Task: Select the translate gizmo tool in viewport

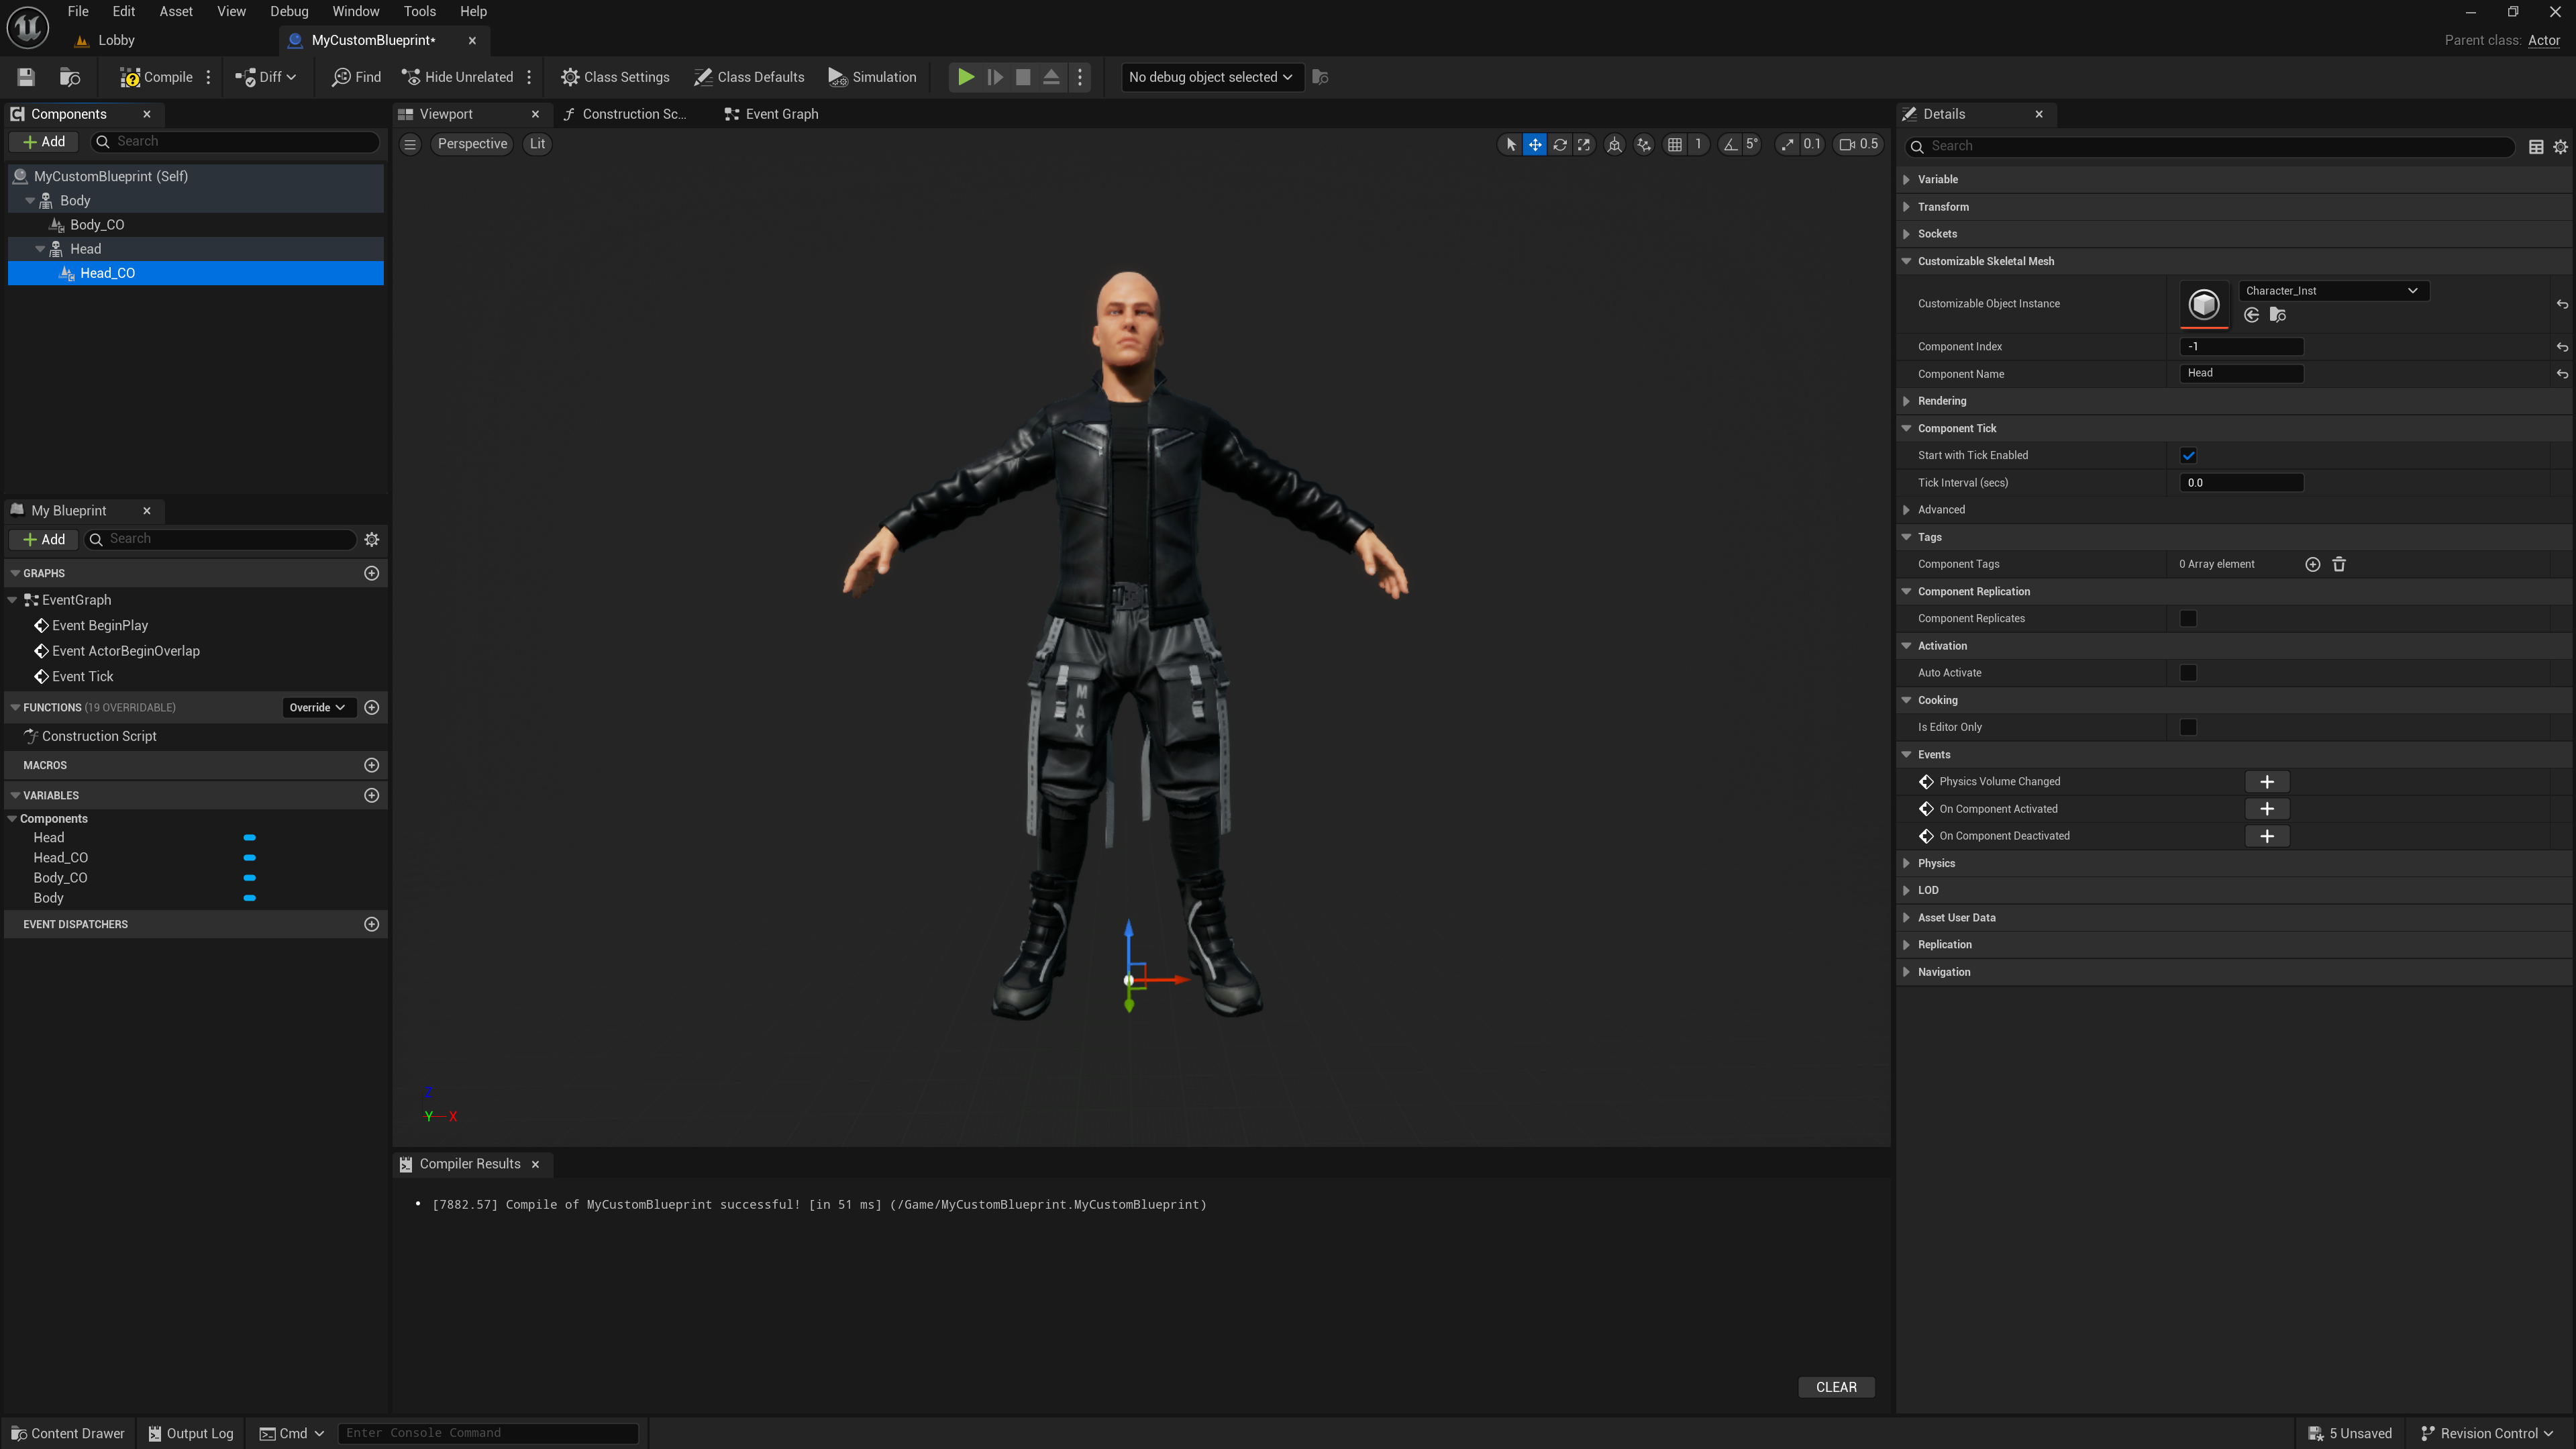Action: (1534, 144)
